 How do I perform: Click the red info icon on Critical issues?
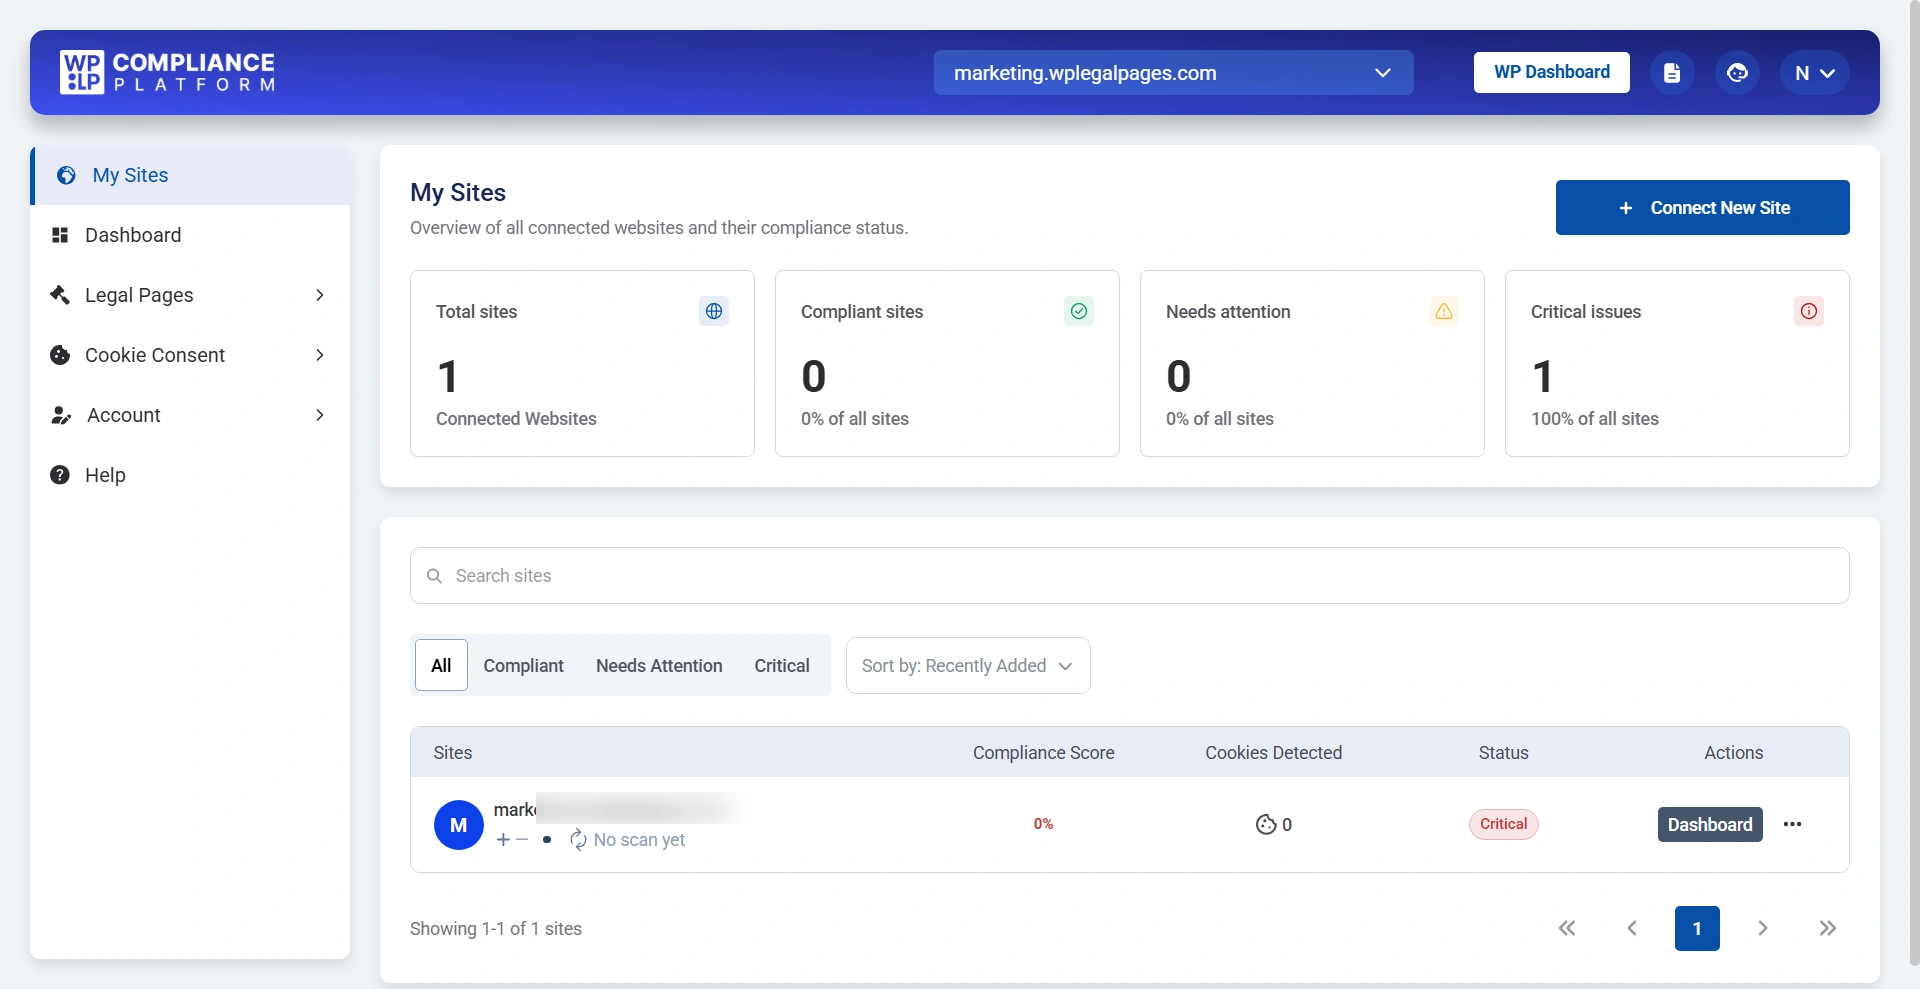click(x=1809, y=311)
